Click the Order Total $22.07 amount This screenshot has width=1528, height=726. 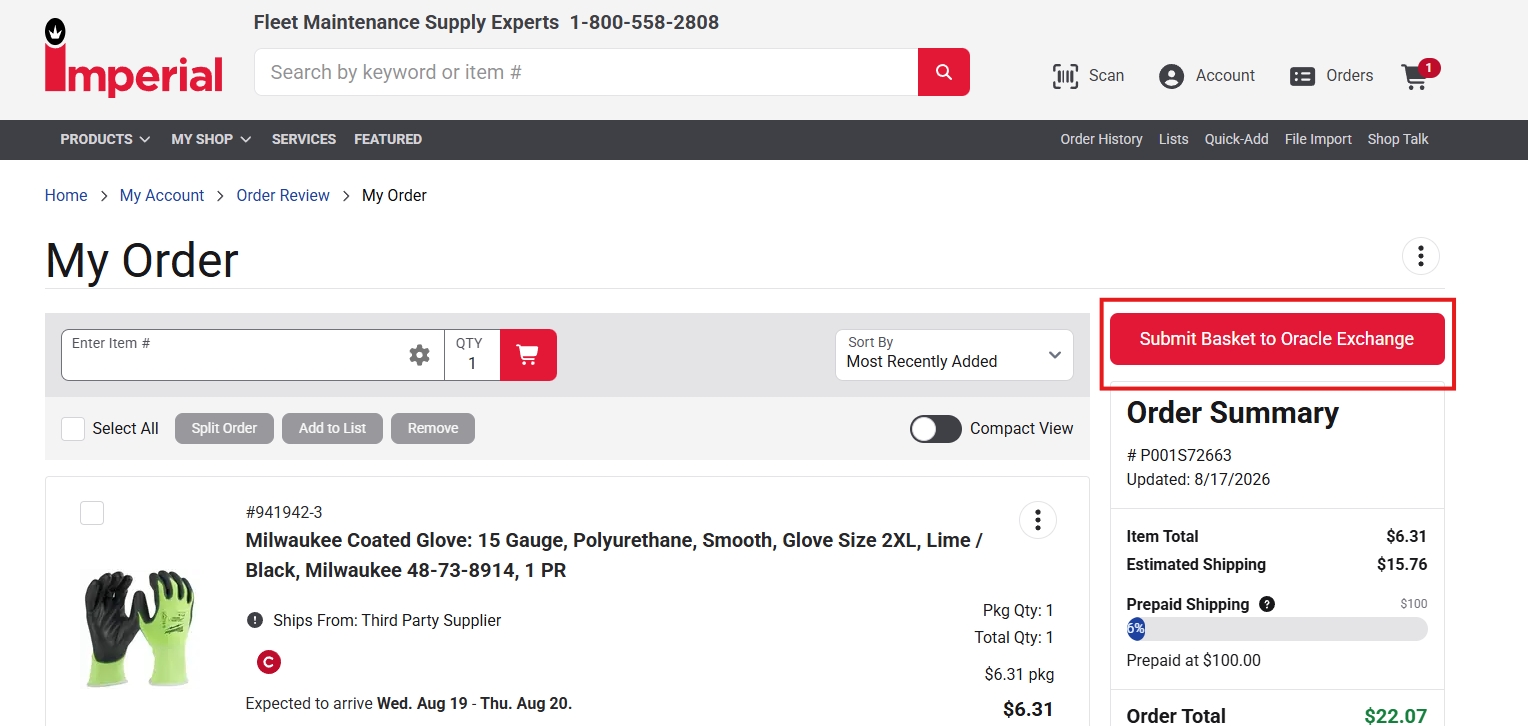(1396, 716)
